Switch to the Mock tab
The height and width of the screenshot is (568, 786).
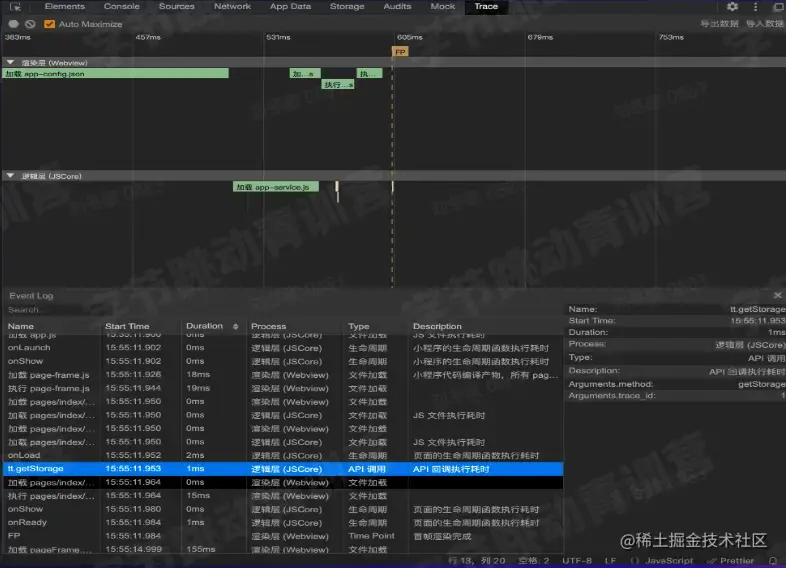pyautogui.click(x=443, y=7)
